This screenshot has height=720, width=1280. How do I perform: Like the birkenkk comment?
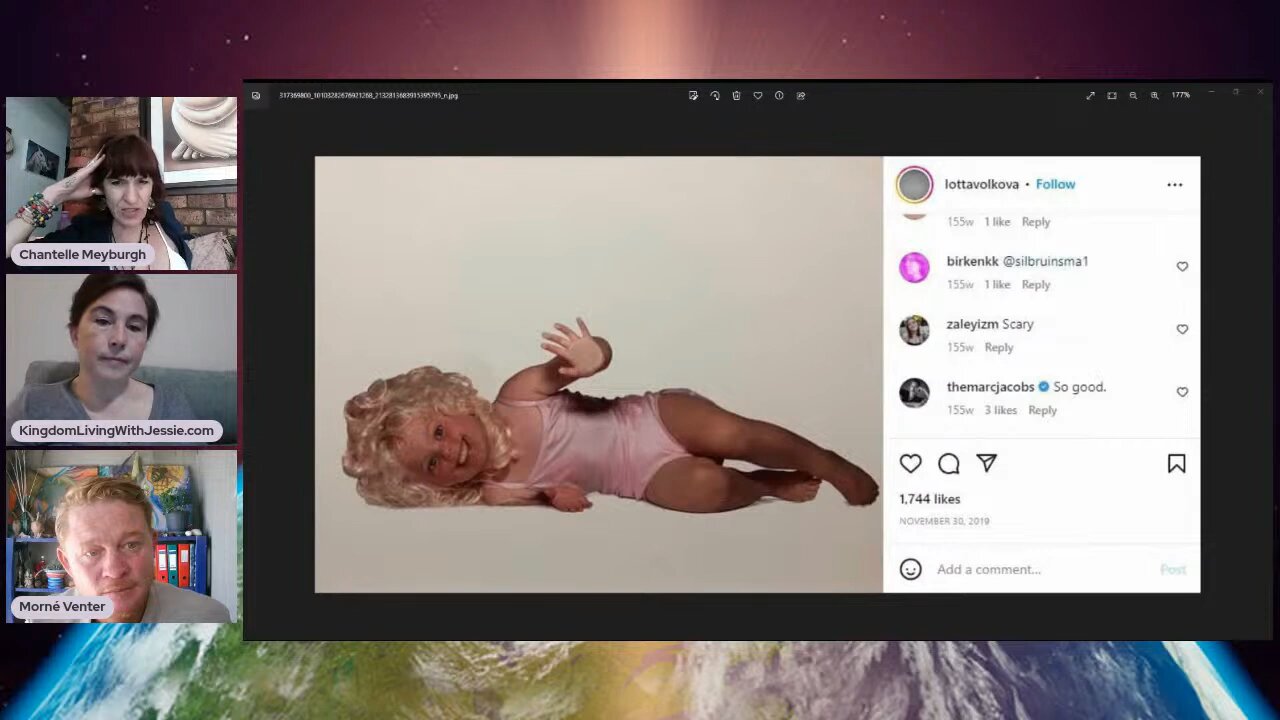1182,266
